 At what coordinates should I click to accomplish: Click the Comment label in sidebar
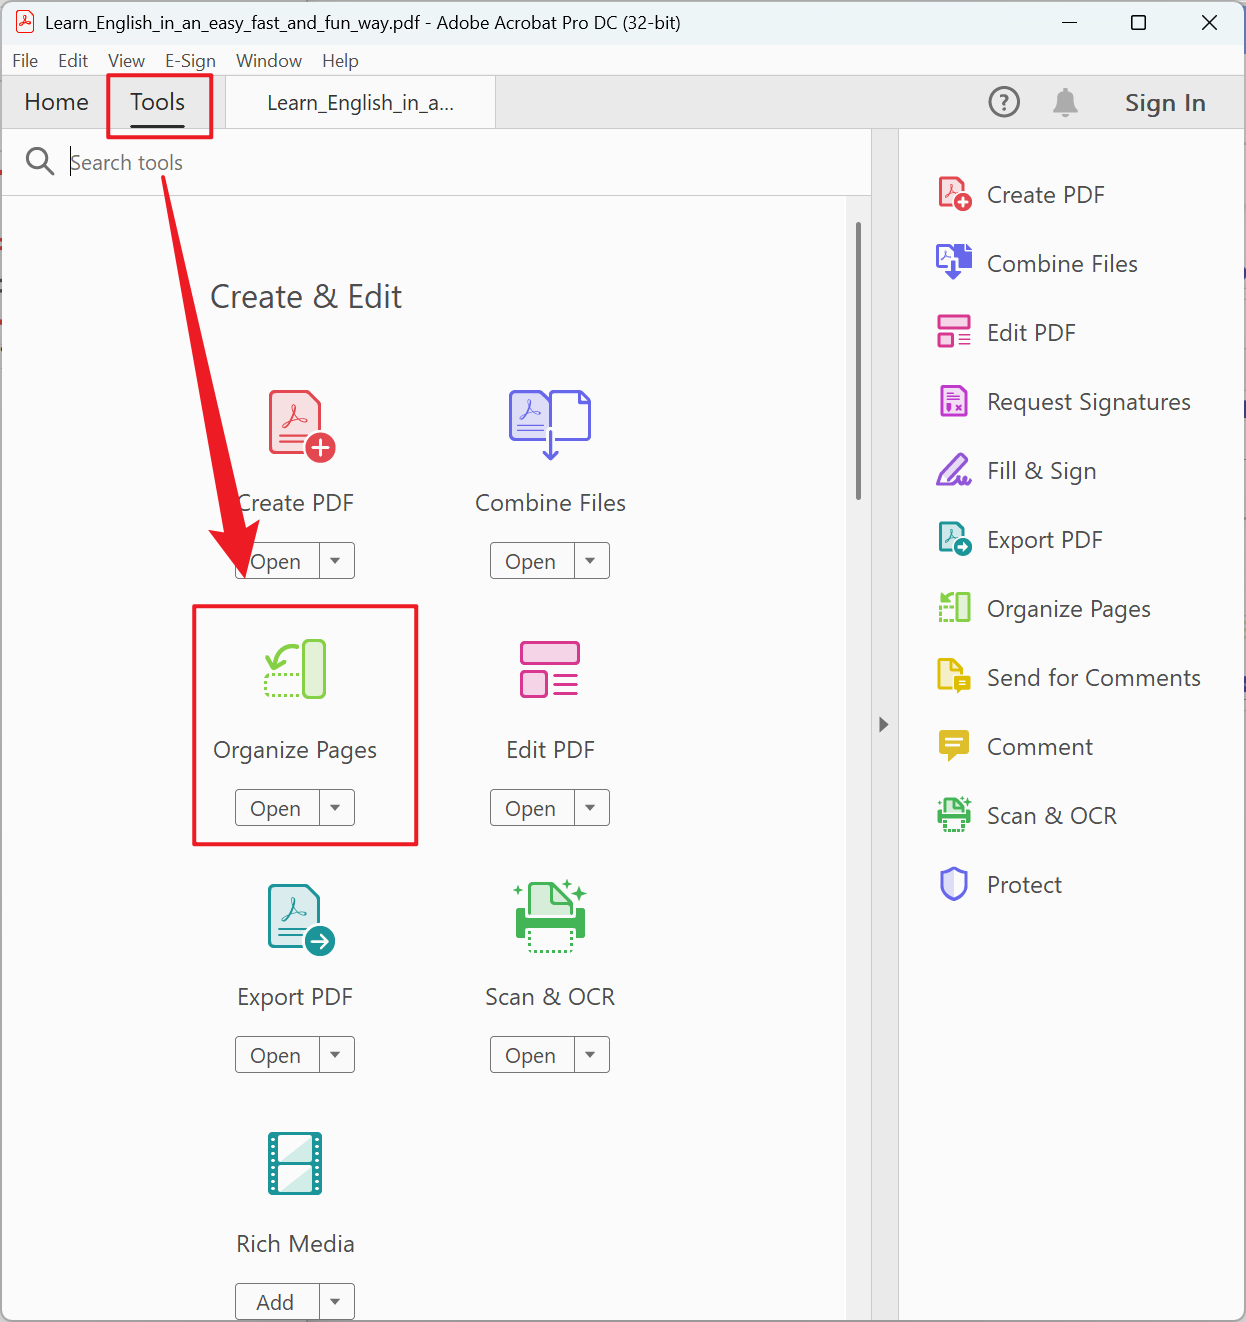click(x=1039, y=746)
